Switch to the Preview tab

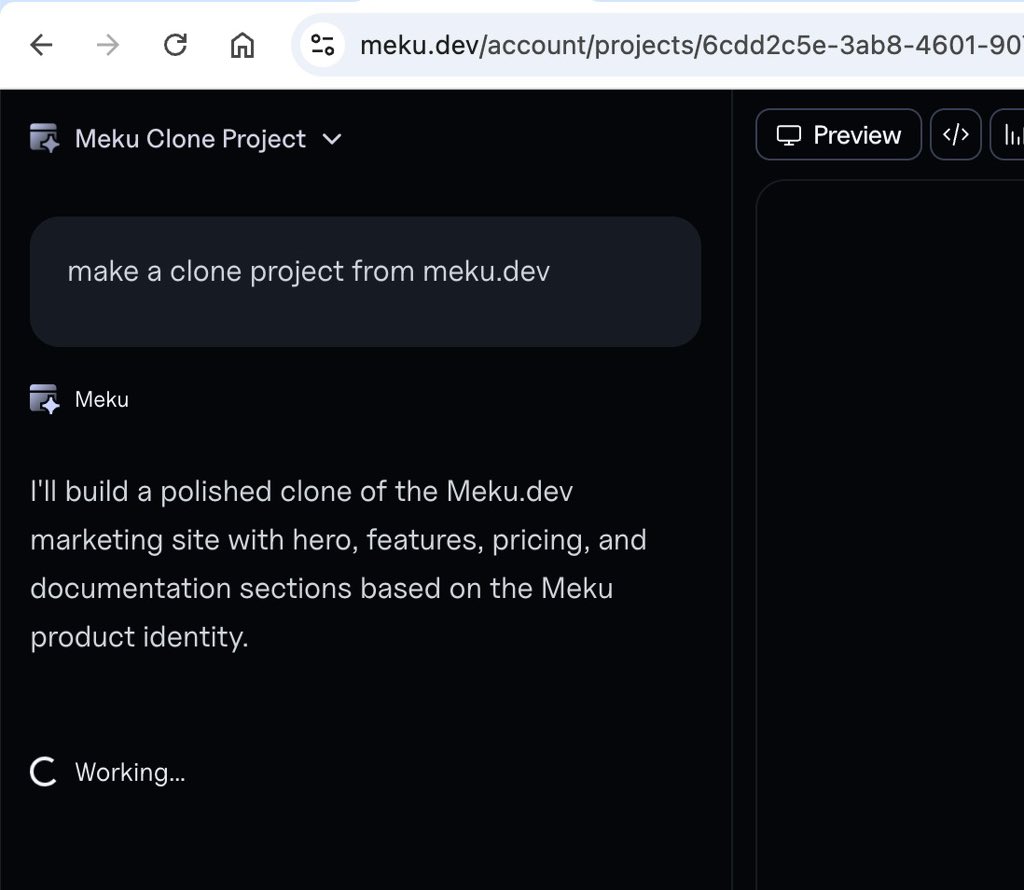839,135
